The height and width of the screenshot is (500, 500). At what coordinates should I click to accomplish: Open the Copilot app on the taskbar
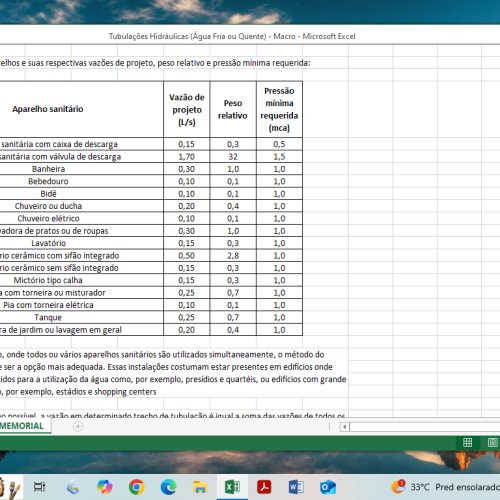[105, 487]
